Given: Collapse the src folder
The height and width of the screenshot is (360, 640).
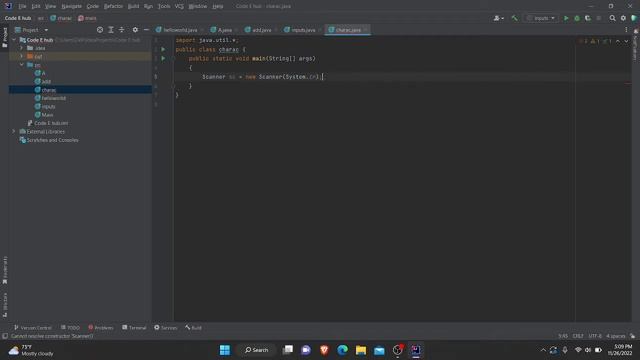Looking at the screenshot, I should pyautogui.click(x=22, y=65).
